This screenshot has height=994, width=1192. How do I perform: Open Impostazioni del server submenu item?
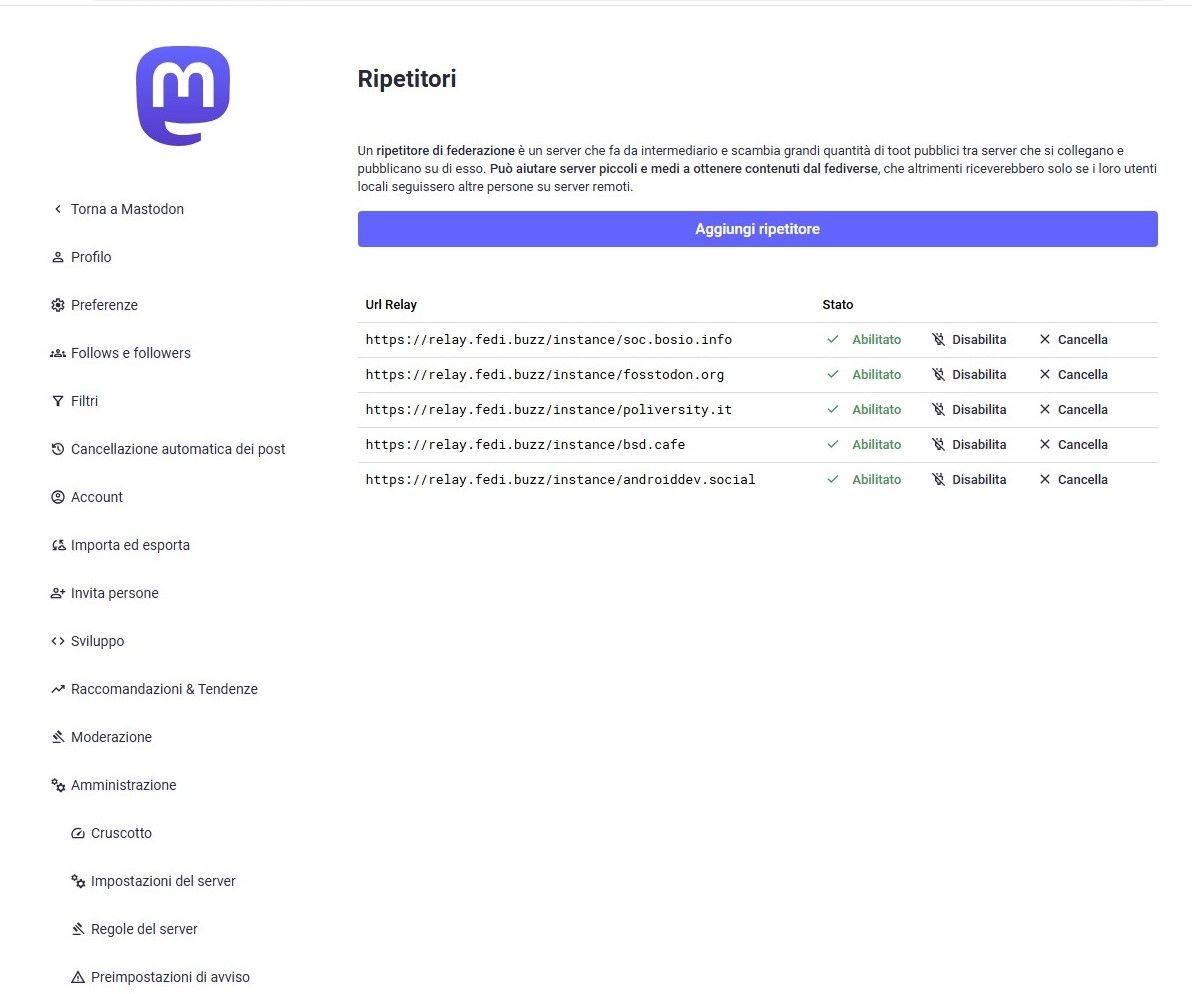pos(163,881)
